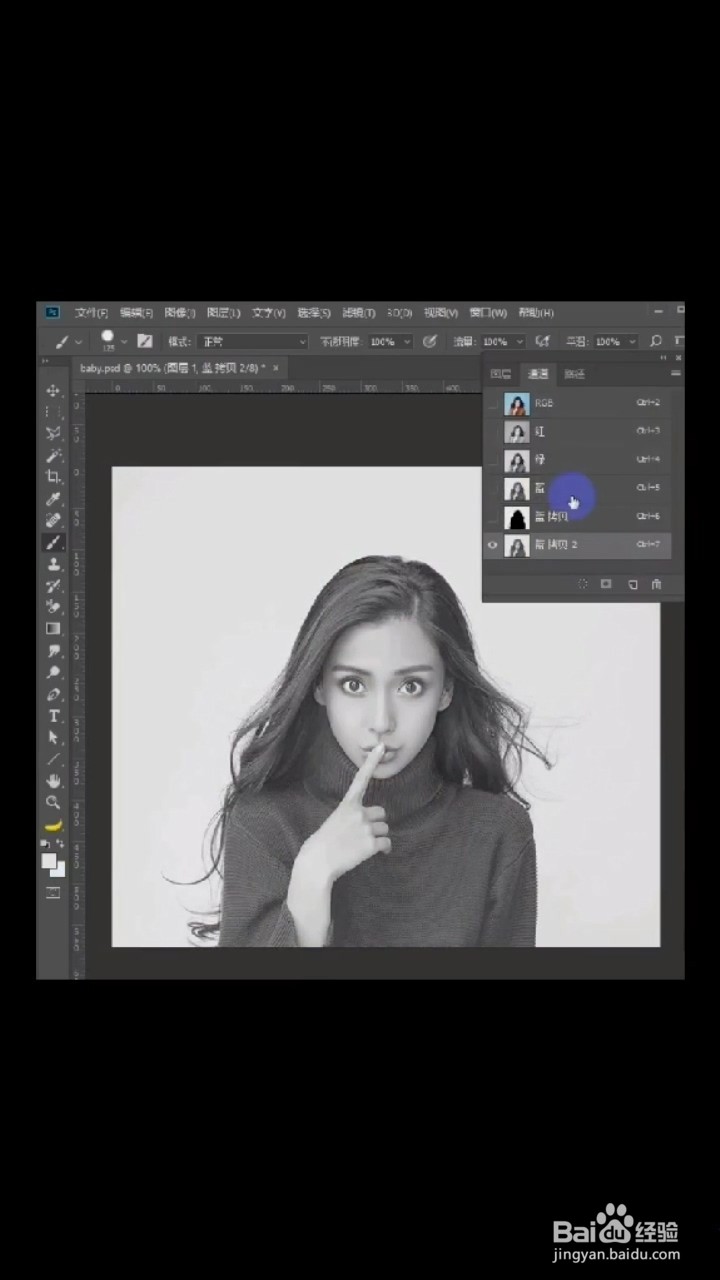Viewport: 720px width, 1280px height.
Task: Open the 文件(F) menu
Action: coord(92,312)
